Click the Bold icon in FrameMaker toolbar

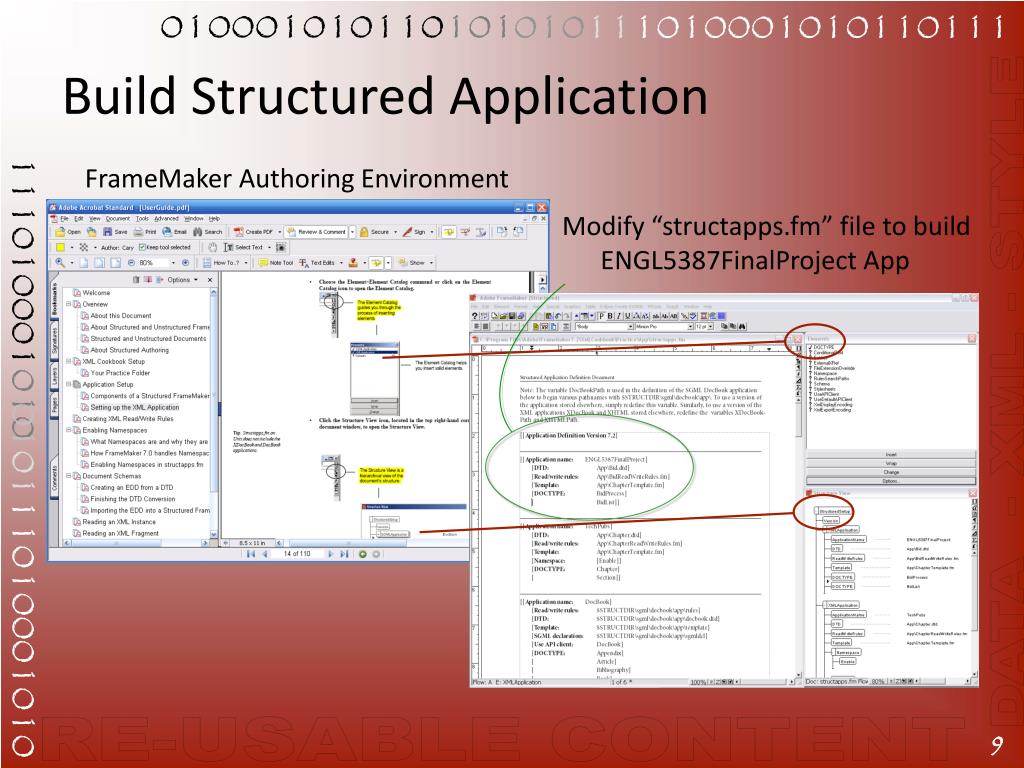click(x=610, y=316)
